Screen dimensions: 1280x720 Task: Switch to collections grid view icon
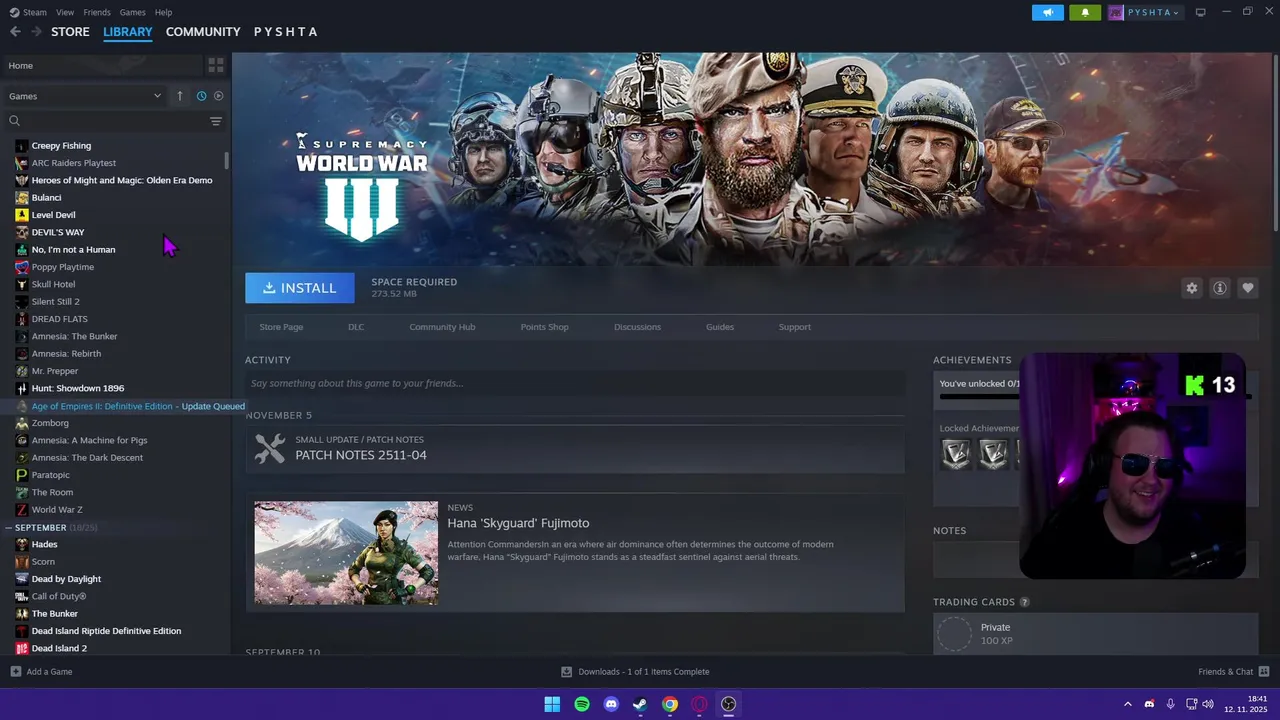tap(216, 66)
